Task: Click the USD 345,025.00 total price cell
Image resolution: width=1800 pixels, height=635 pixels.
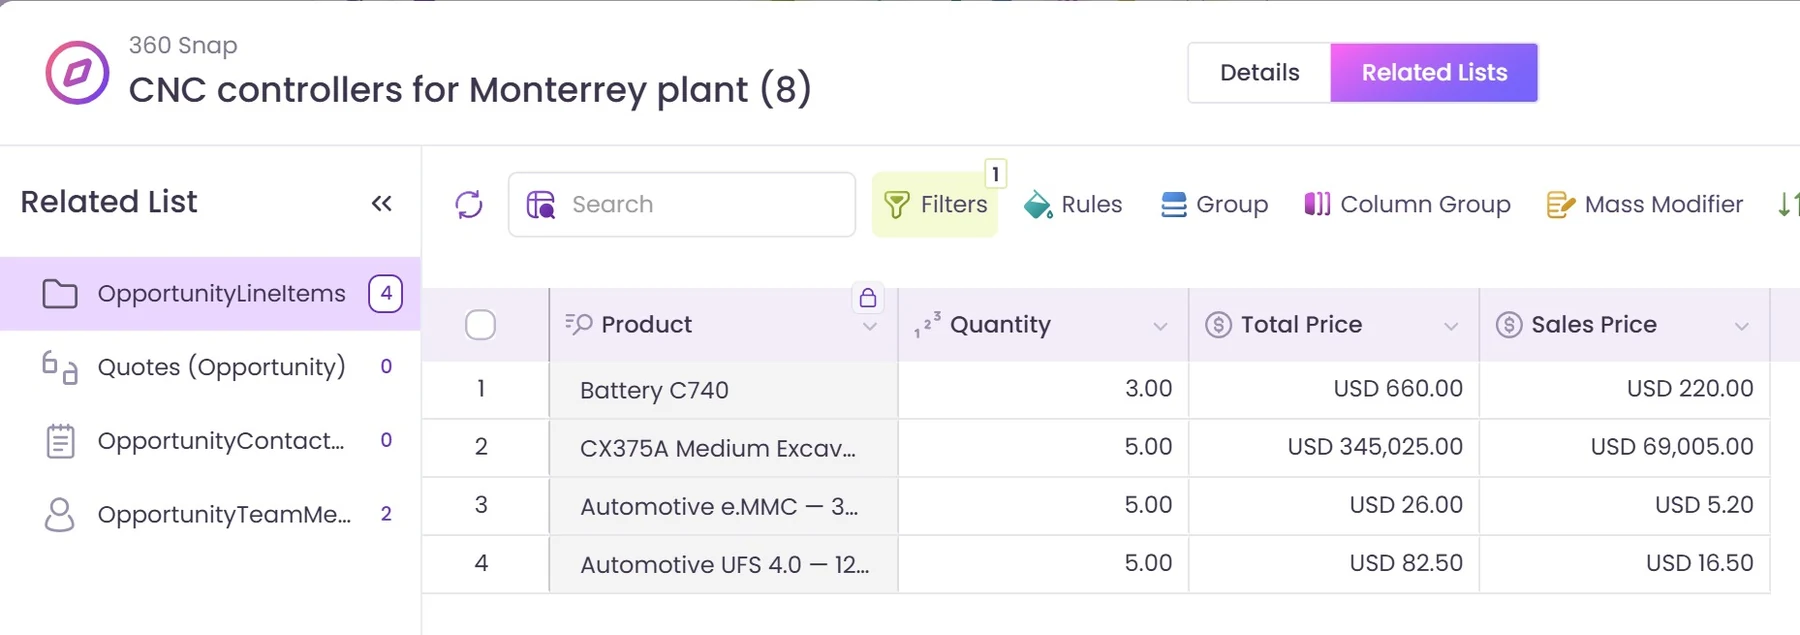Action: click(x=1334, y=447)
